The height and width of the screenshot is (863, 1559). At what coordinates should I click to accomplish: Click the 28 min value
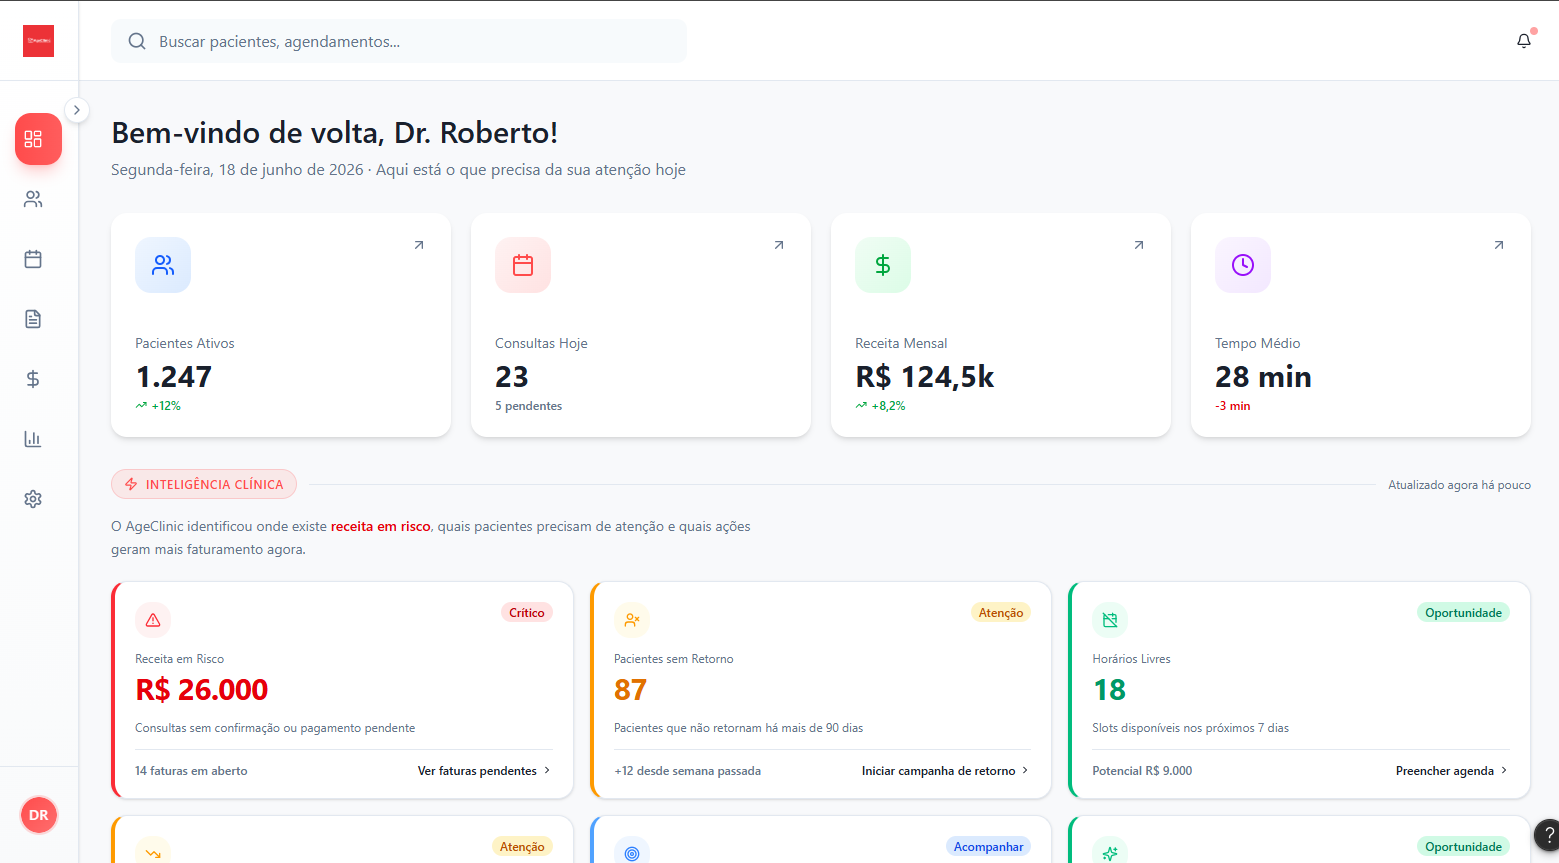coord(1263,377)
